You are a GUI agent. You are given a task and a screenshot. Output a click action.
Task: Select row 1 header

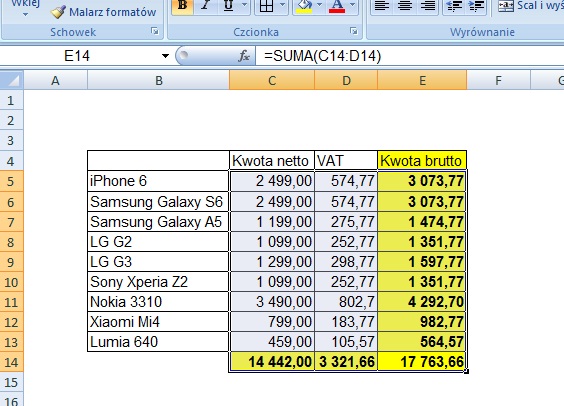click(x=11, y=100)
